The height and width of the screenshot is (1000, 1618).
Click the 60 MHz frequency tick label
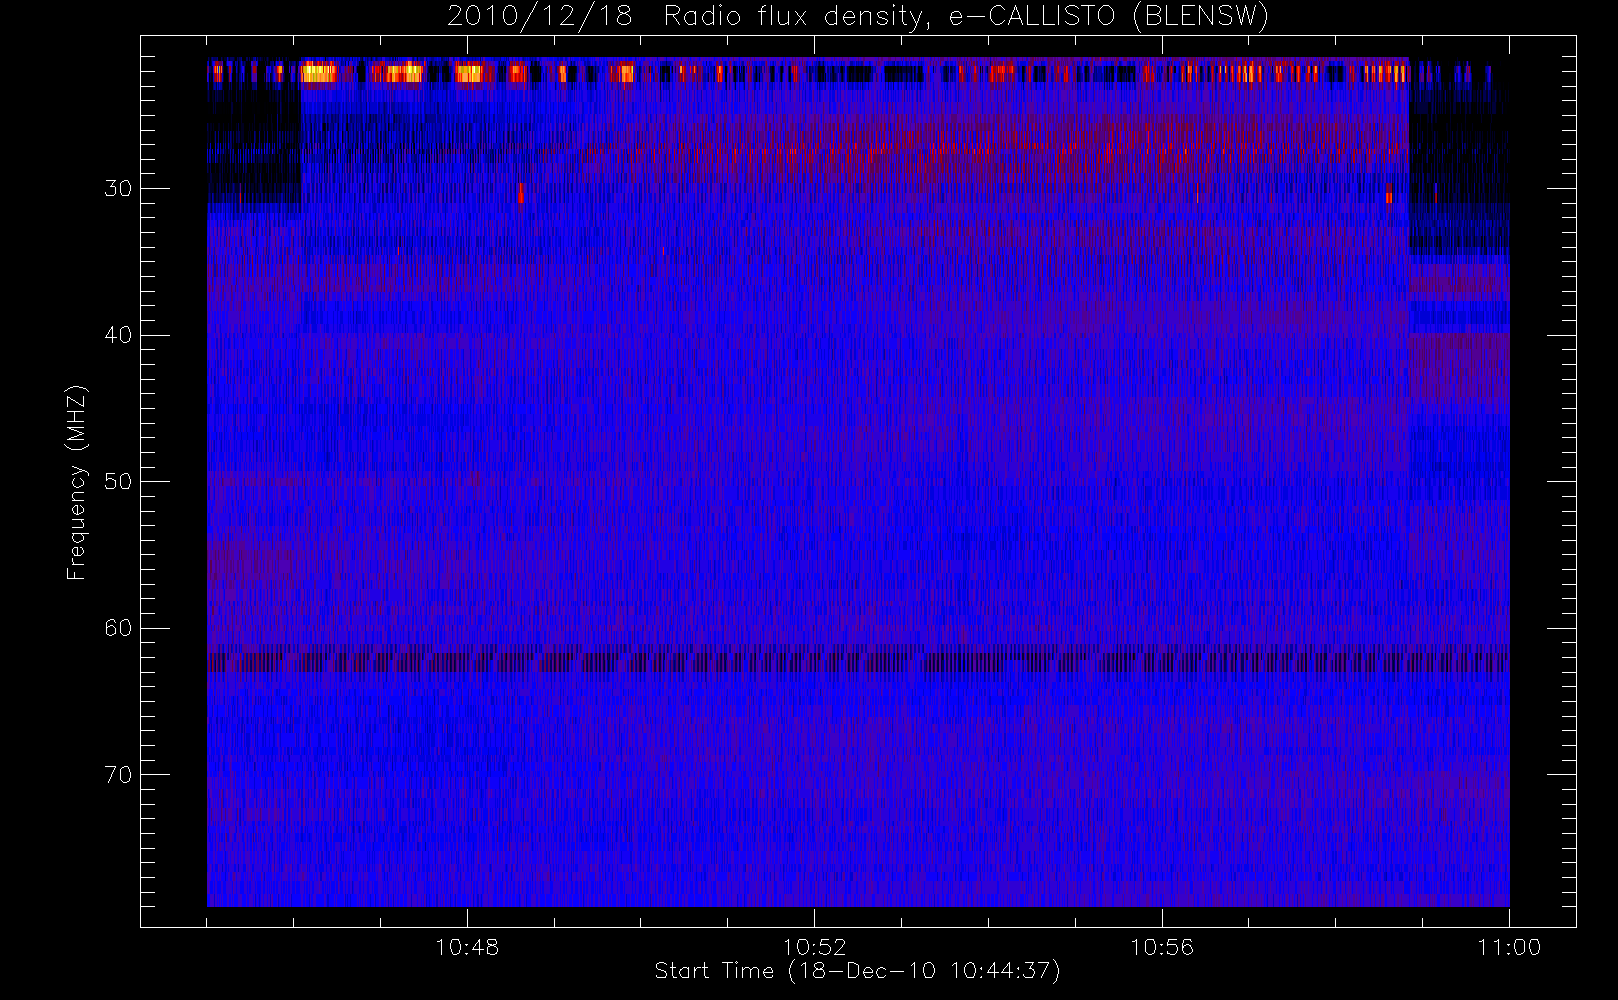[x=118, y=628]
